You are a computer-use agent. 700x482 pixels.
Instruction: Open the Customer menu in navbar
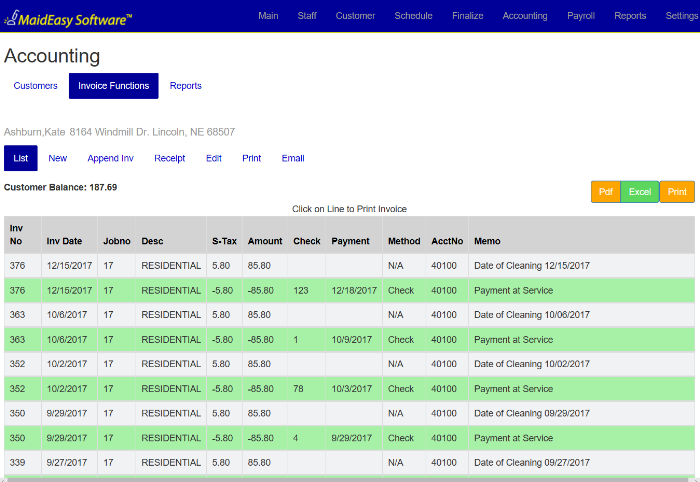[355, 16]
